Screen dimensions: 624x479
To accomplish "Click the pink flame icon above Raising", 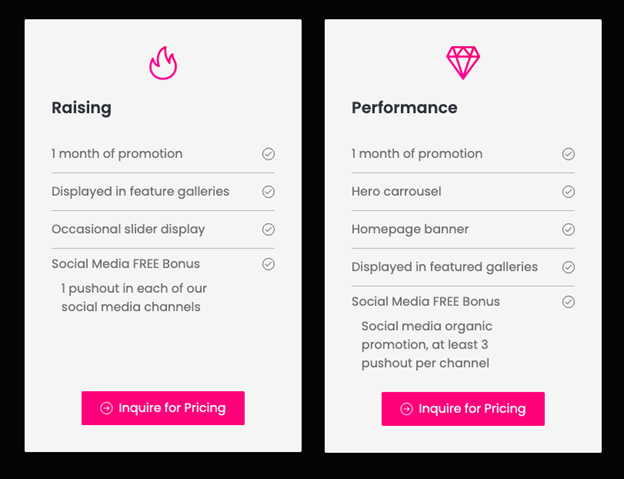I will pos(163,63).
